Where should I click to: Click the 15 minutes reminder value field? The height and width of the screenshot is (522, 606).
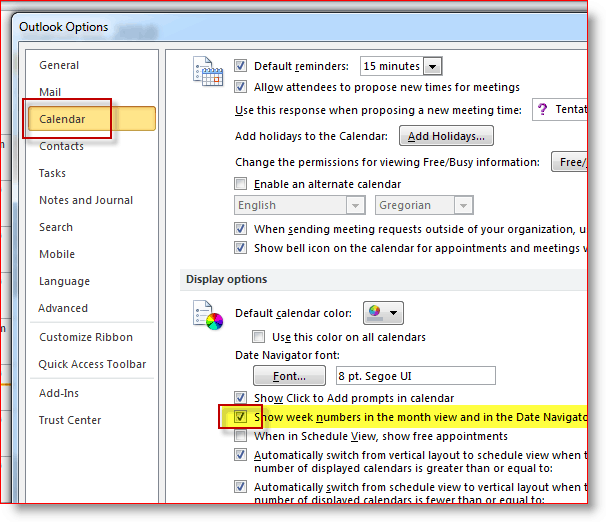coord(392,66)
